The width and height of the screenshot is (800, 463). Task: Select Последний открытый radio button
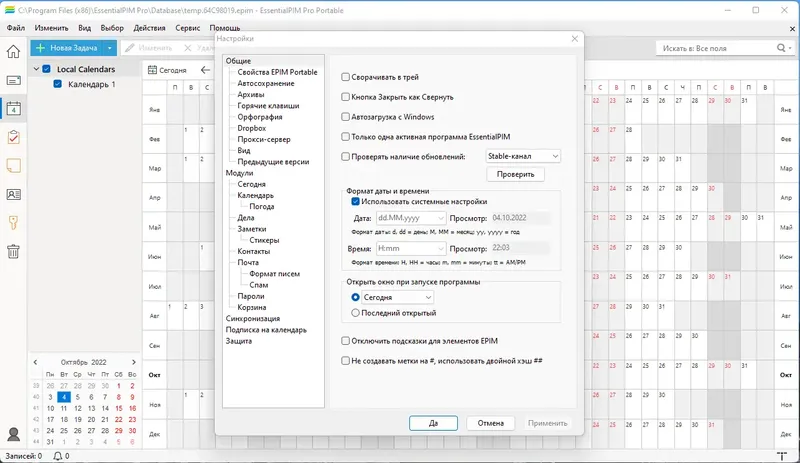pyautogui.click(x=356, y=313)
